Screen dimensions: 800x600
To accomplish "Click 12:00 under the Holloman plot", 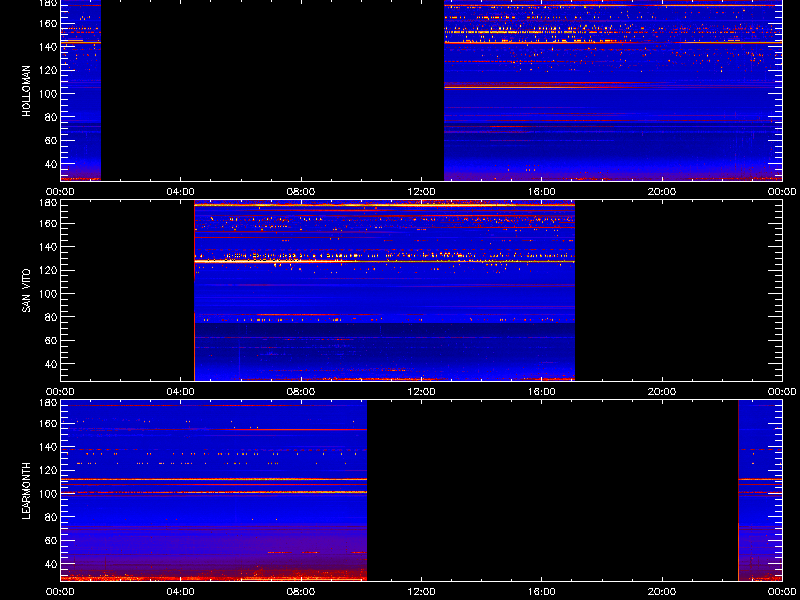I will click(421, 192).
